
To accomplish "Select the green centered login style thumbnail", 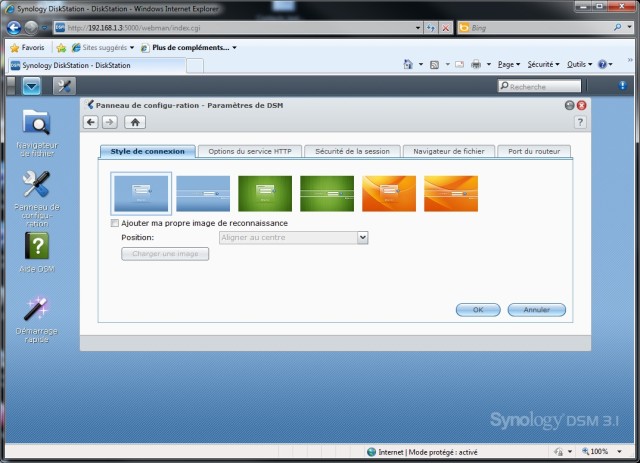I will click(265, 194).
